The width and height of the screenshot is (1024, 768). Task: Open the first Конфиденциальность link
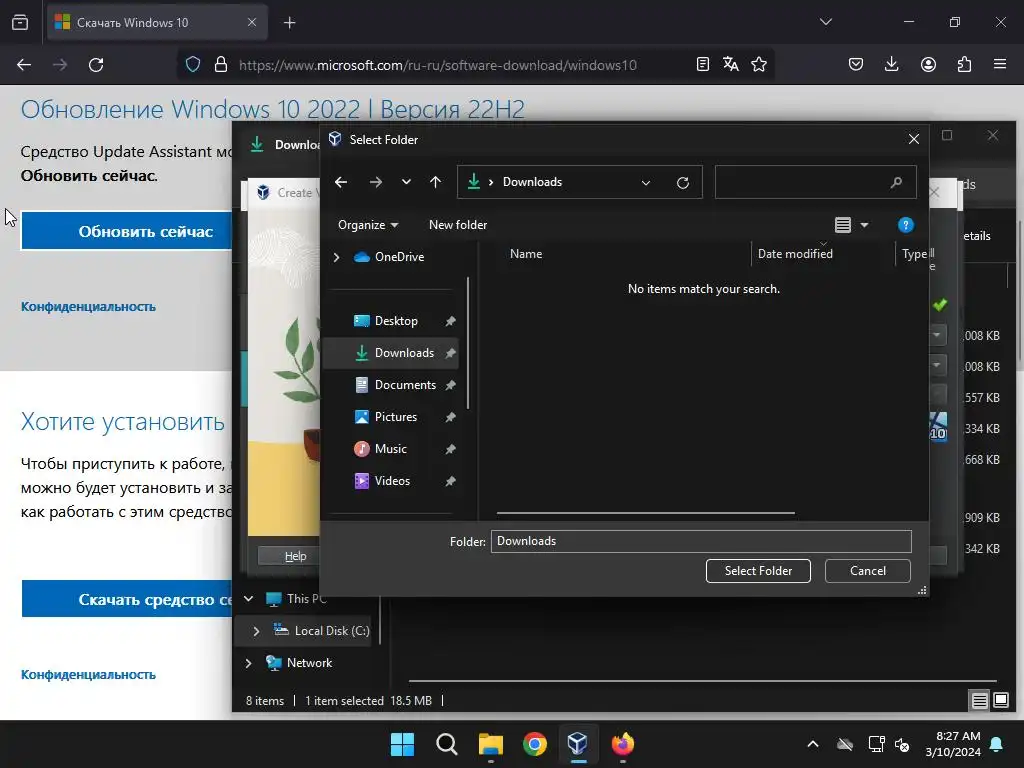pos(88,306)
